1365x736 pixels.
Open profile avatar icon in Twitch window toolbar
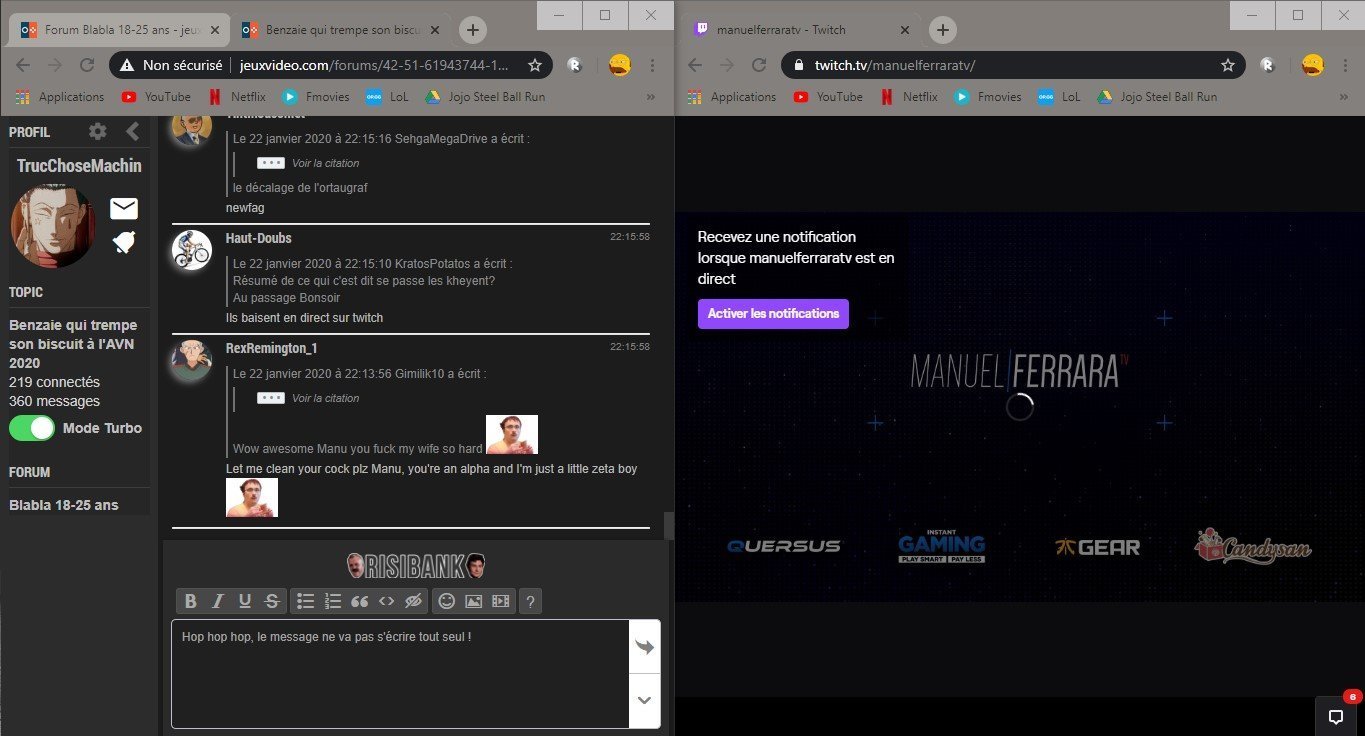1313,65
